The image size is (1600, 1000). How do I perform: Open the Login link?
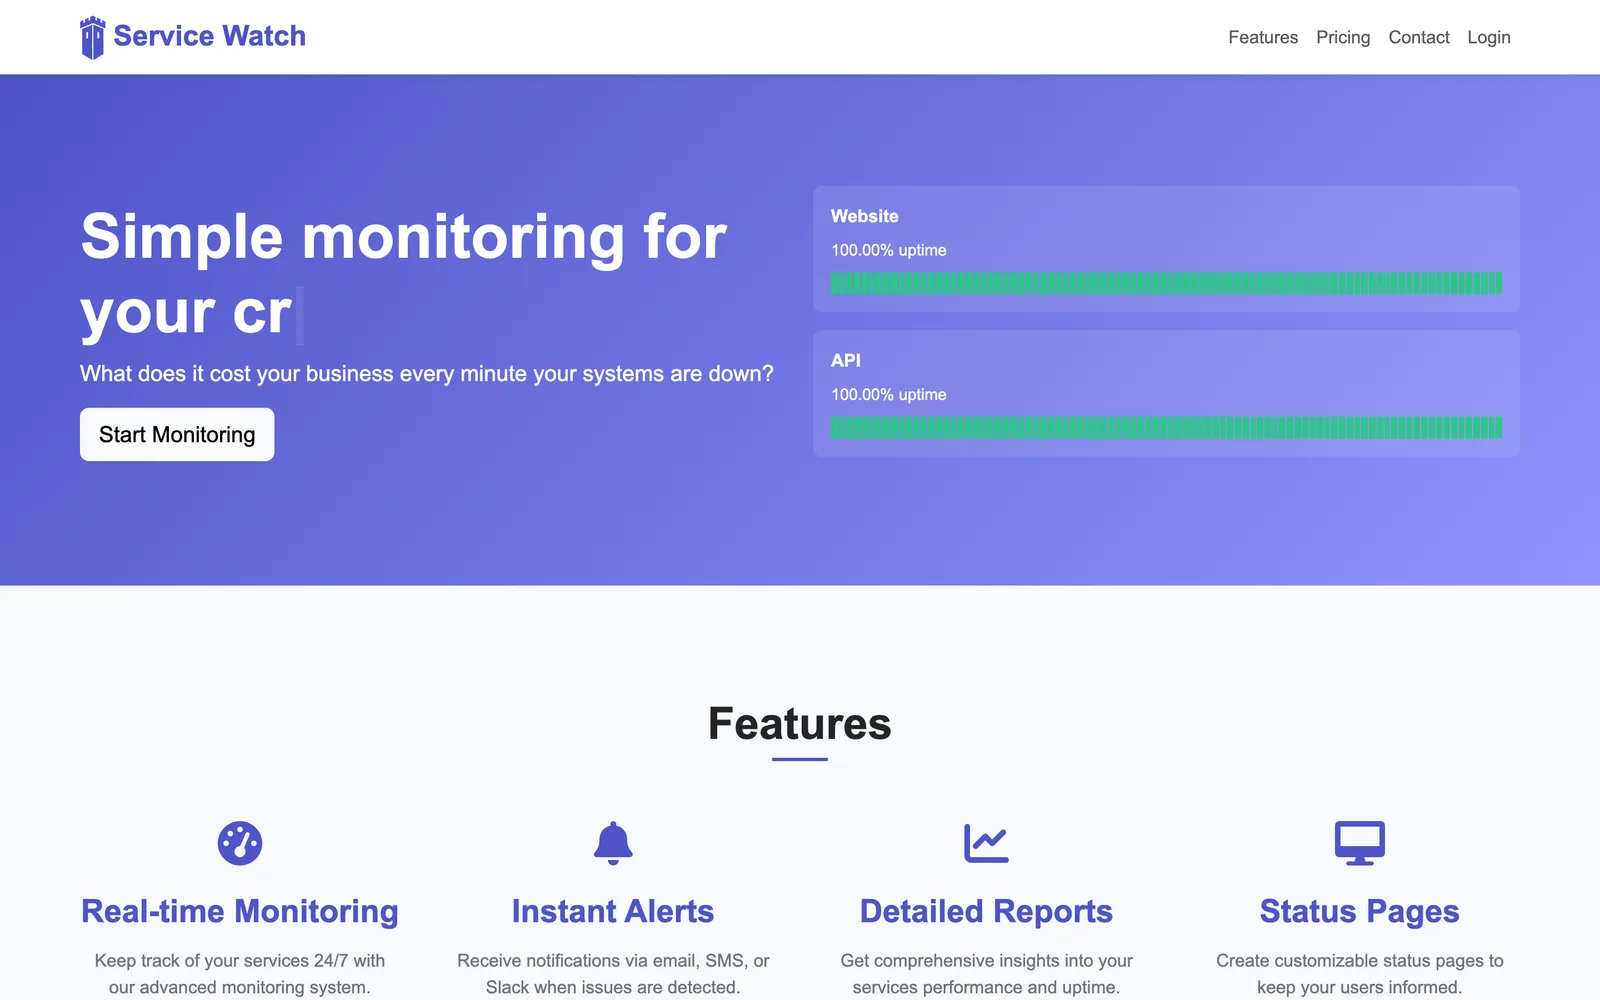1489,37
